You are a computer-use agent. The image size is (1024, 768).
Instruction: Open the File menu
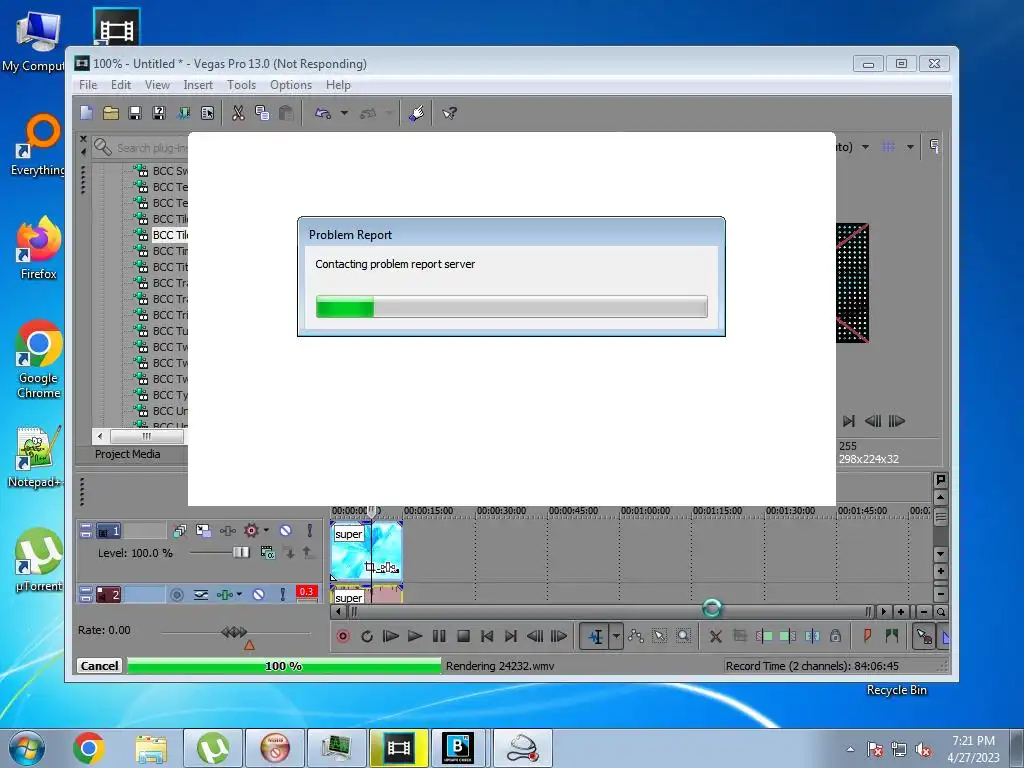tap(88, 85)
